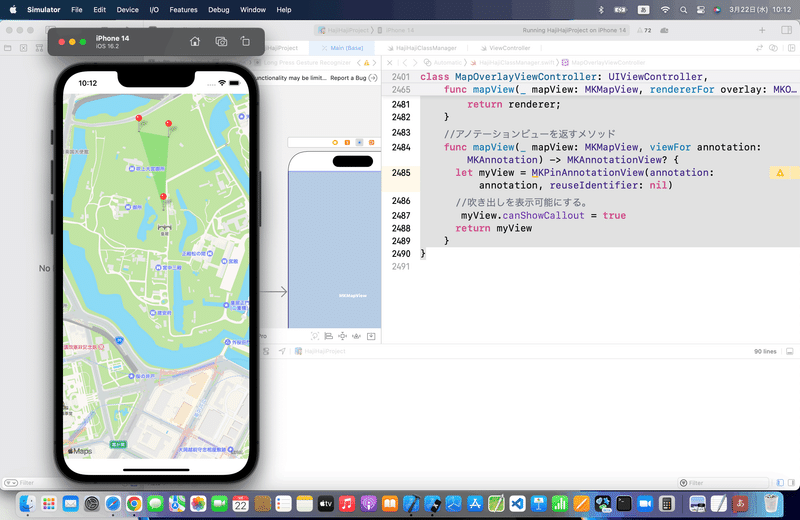Open the Device menu
800x520 pixels.
tap(128, 10)
